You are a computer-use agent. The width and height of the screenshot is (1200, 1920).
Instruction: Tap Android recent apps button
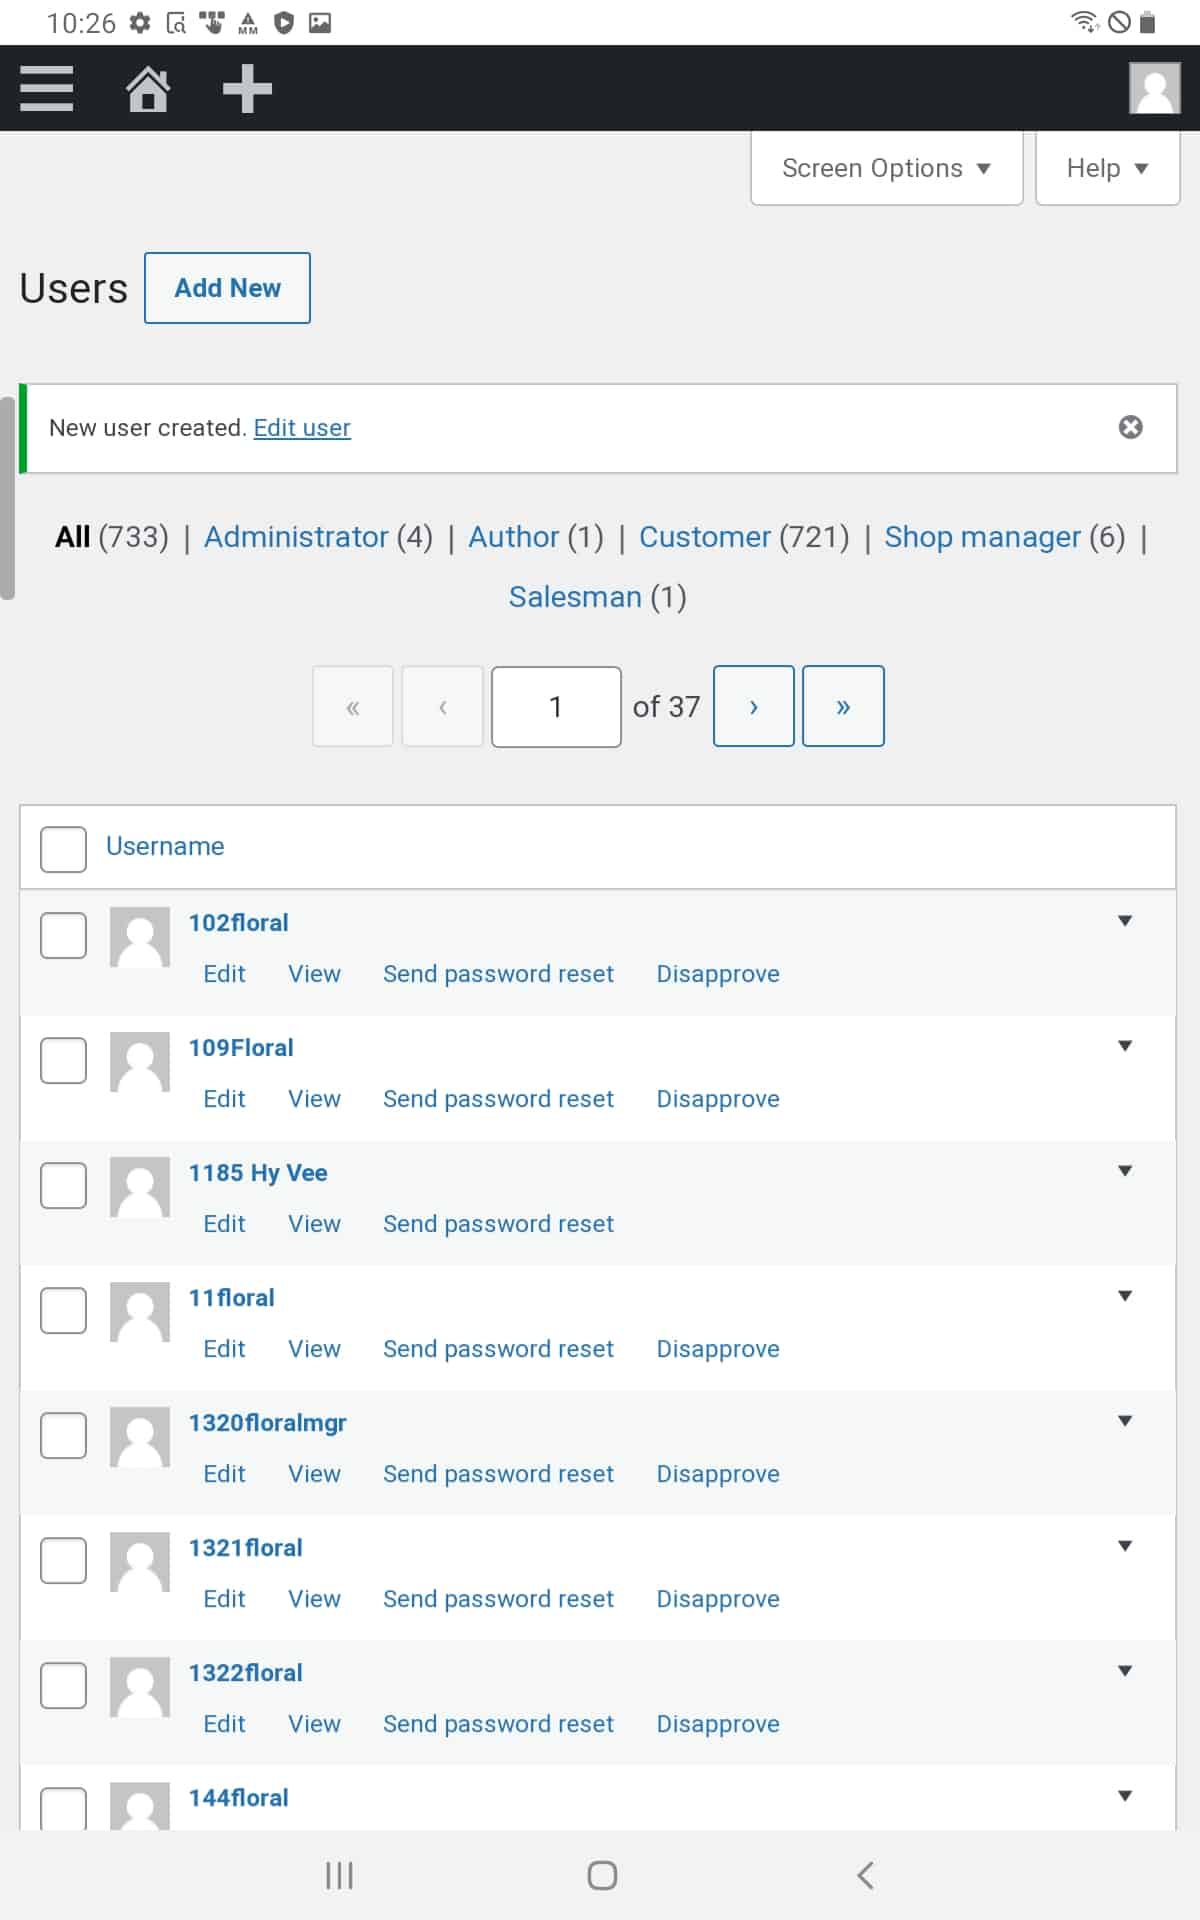340,1875
